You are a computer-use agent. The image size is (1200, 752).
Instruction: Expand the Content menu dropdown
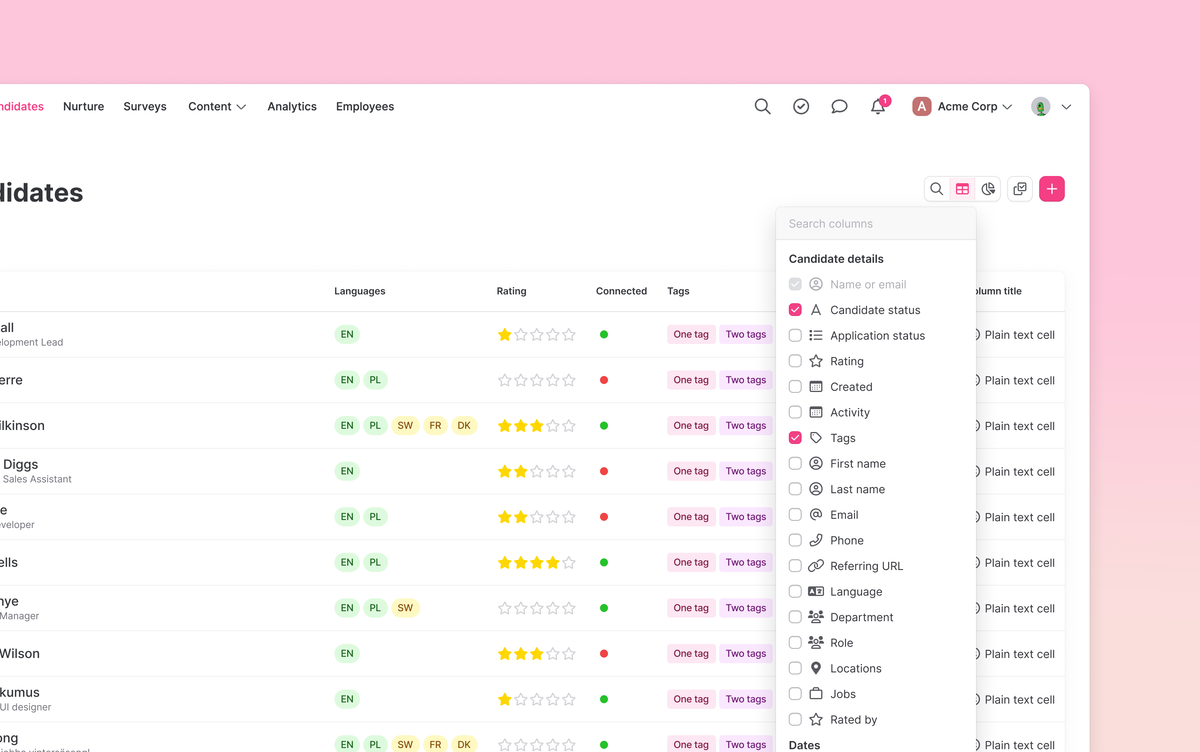click(216, 106)
